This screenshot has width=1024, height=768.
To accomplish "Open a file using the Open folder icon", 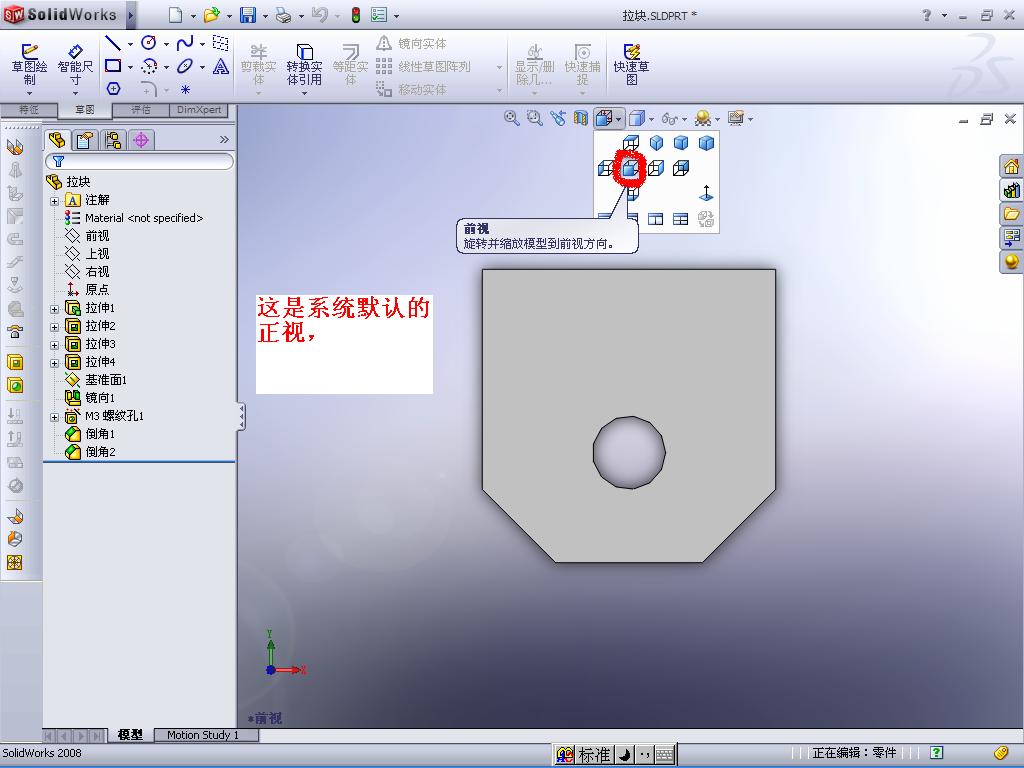I will click(x=211, y=15).
